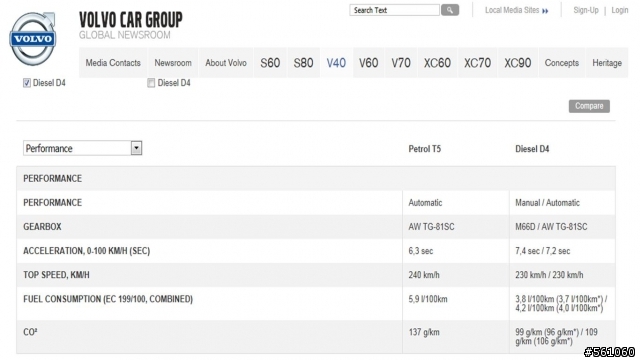Click the 6,3 sec acceleration value
Viewport: 640px width, 360px height.
pos(420,251)
